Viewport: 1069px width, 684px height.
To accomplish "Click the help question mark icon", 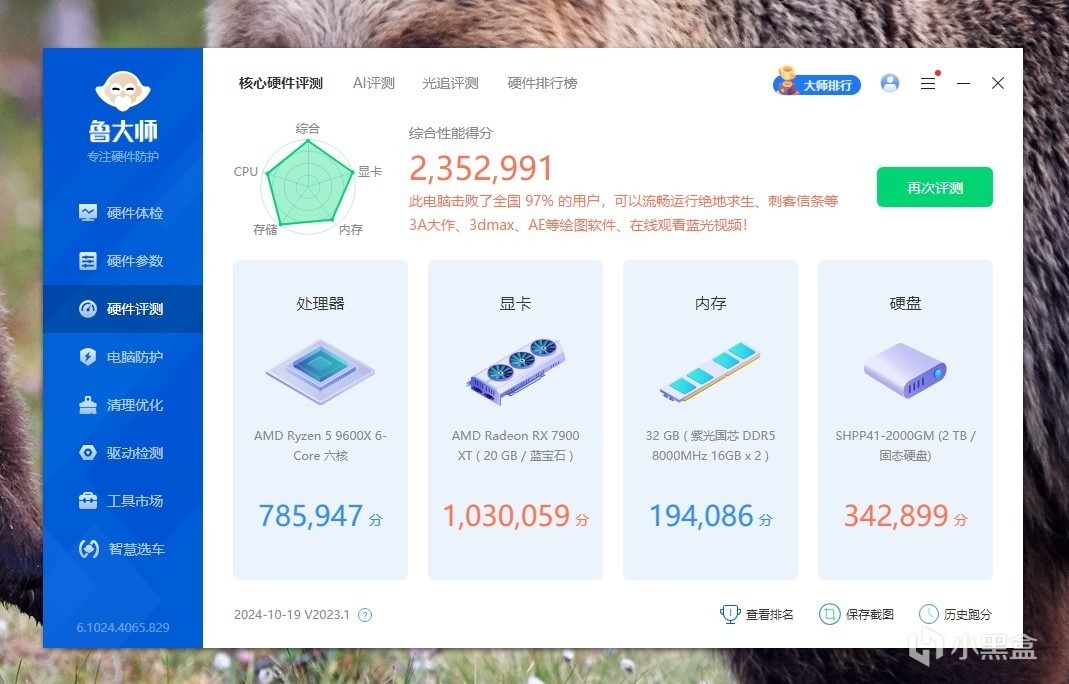I will click(365, 615).
